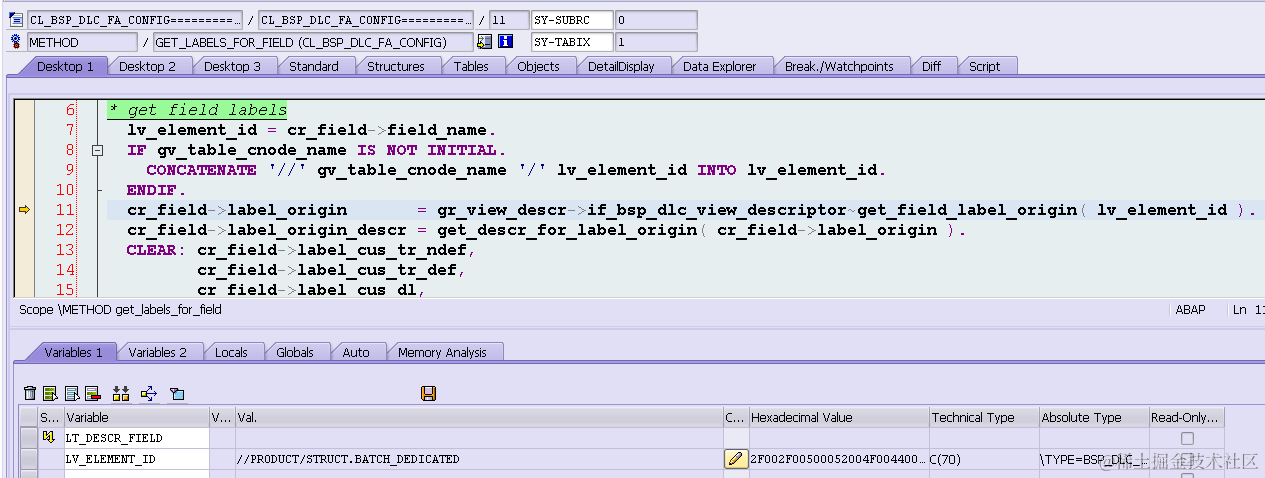Screen dimensions: 1265x478
Task: Select the Locals tab
Action: 231,352
